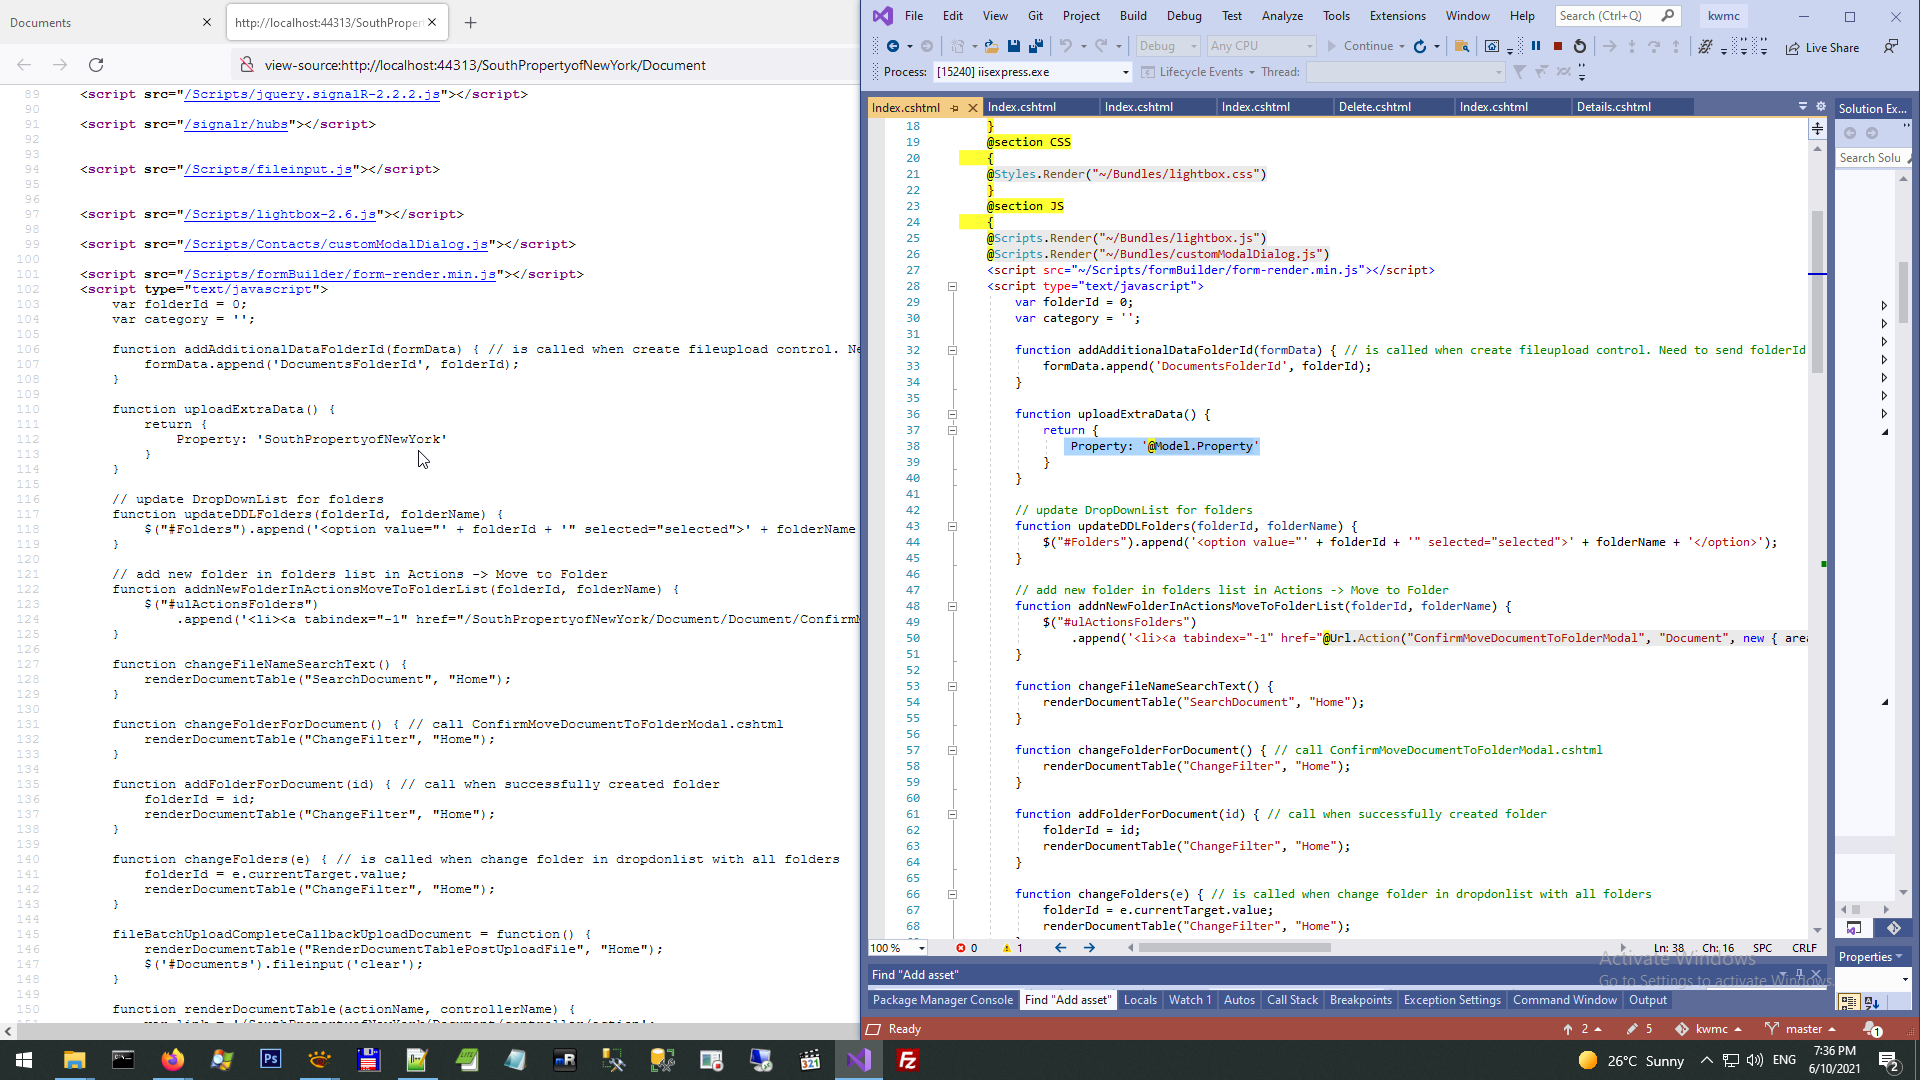Image resolution: width=1920 pixels, height=1080 pixels.
Task: Click the Continue debugging button
Action: click(1359, 46)
